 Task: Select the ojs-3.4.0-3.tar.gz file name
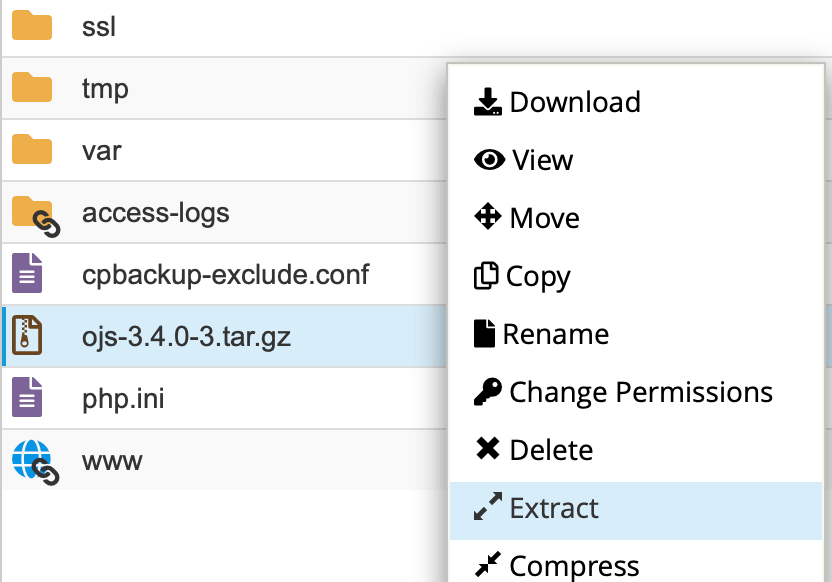click(186, 336)
